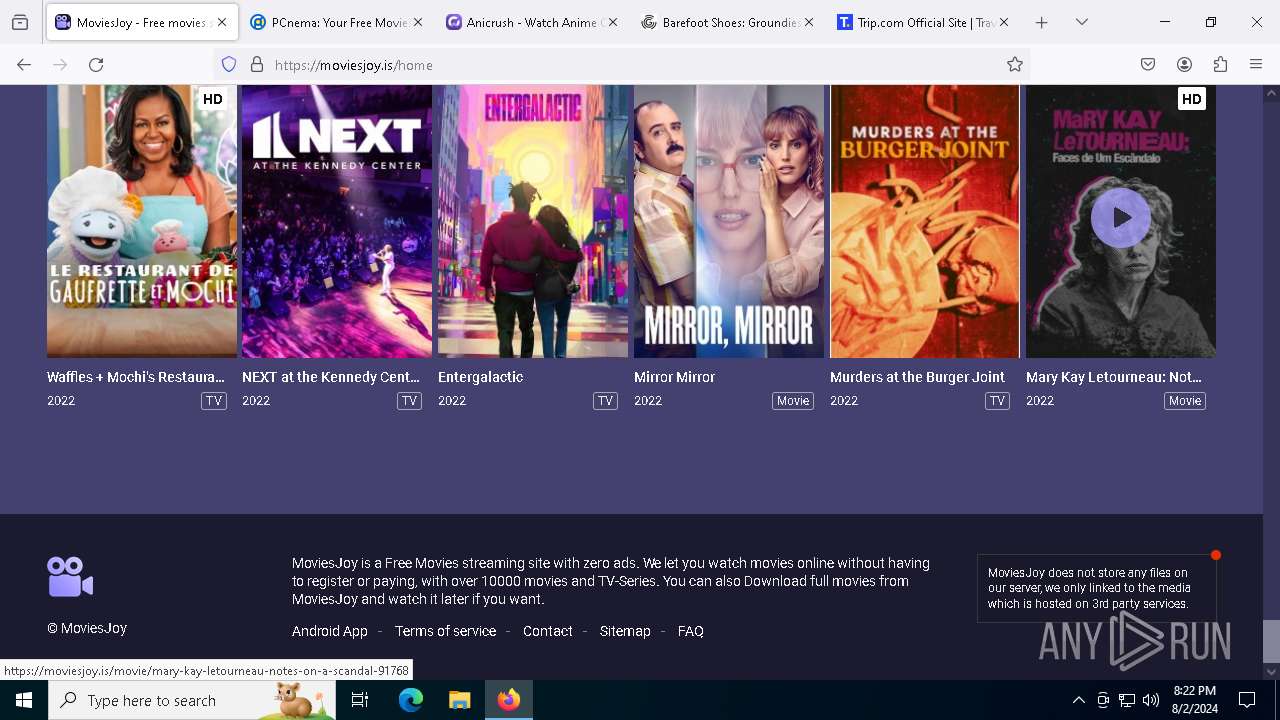This screenshot has width=1280, height=720.
Task: Play Mary Kay Letourneau via play button
Action: 1121,217
